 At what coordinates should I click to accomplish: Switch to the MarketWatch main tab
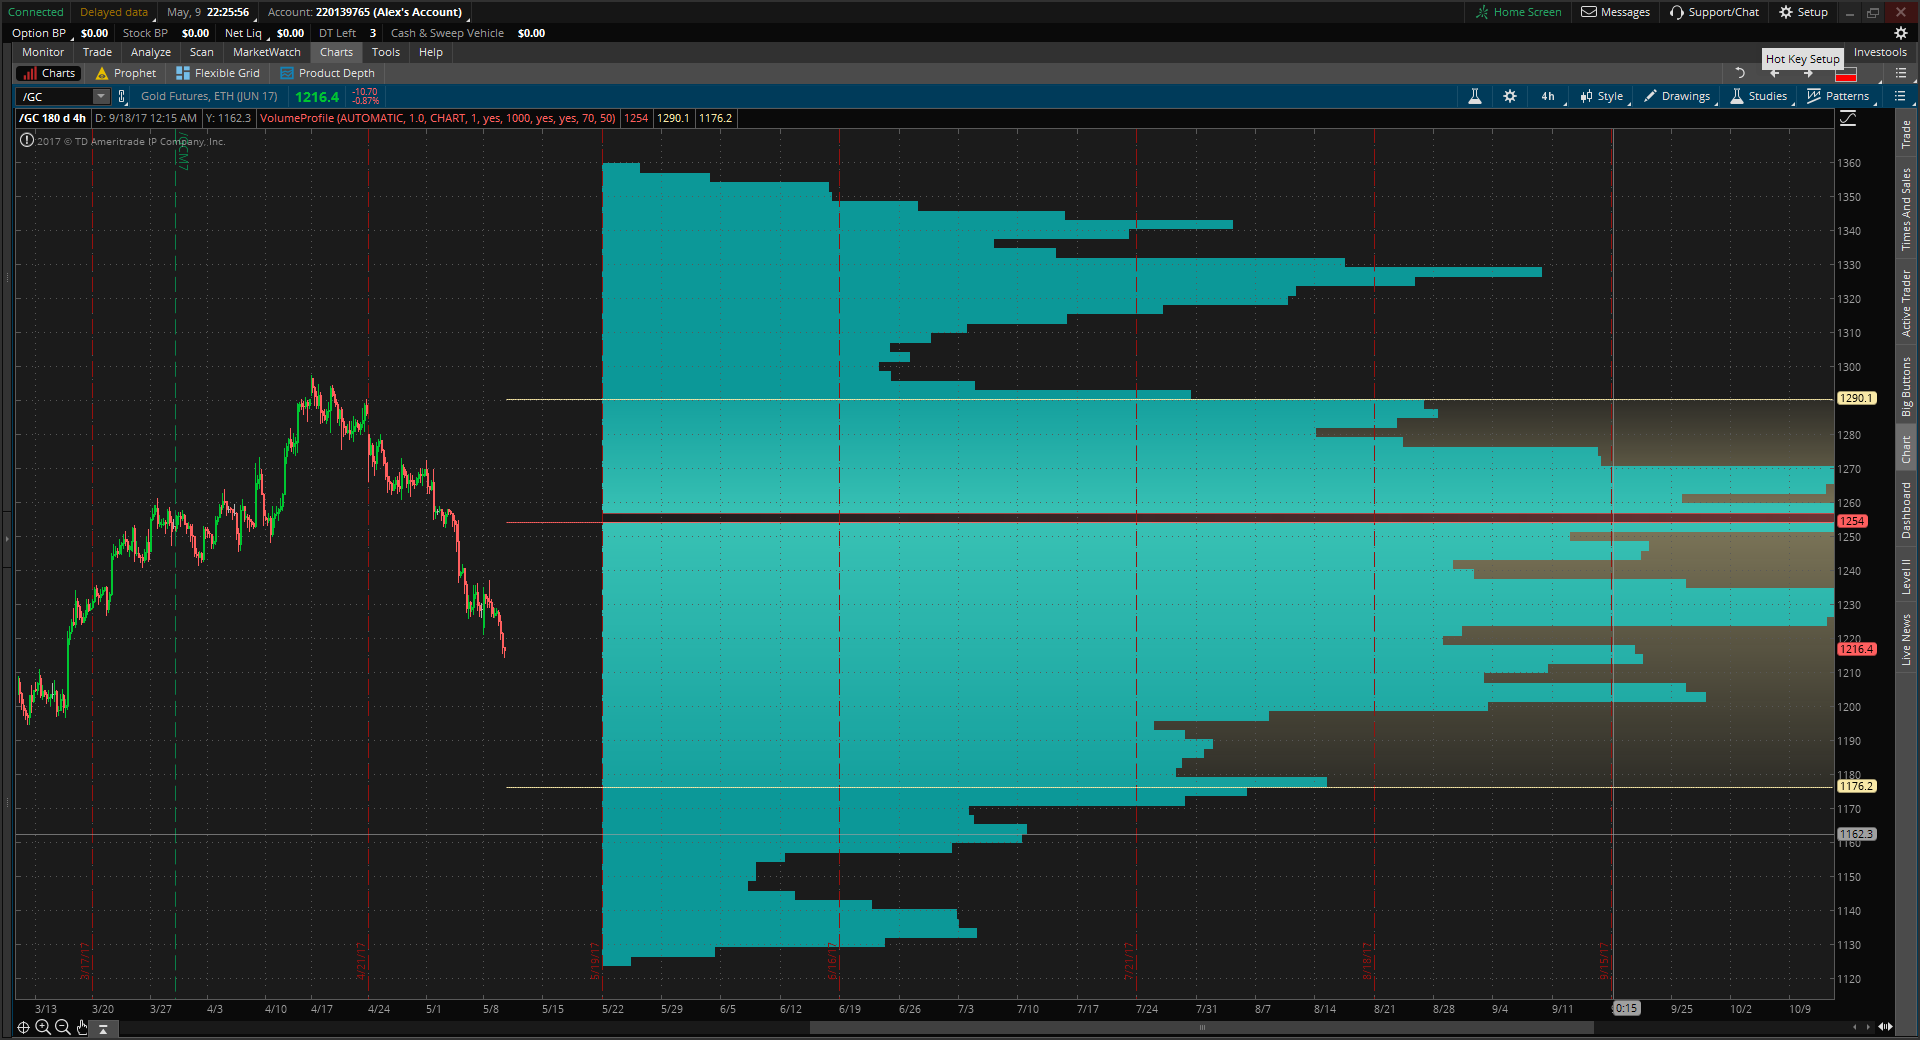coord(266,52)
